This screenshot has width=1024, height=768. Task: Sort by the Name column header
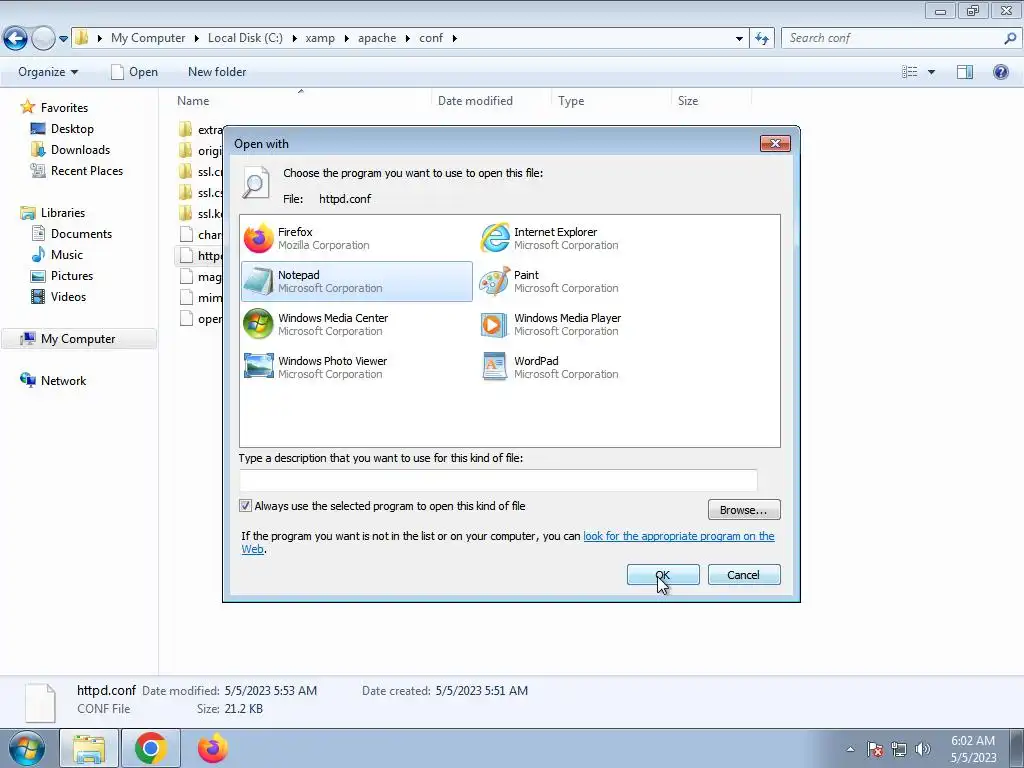coord(193,101)
